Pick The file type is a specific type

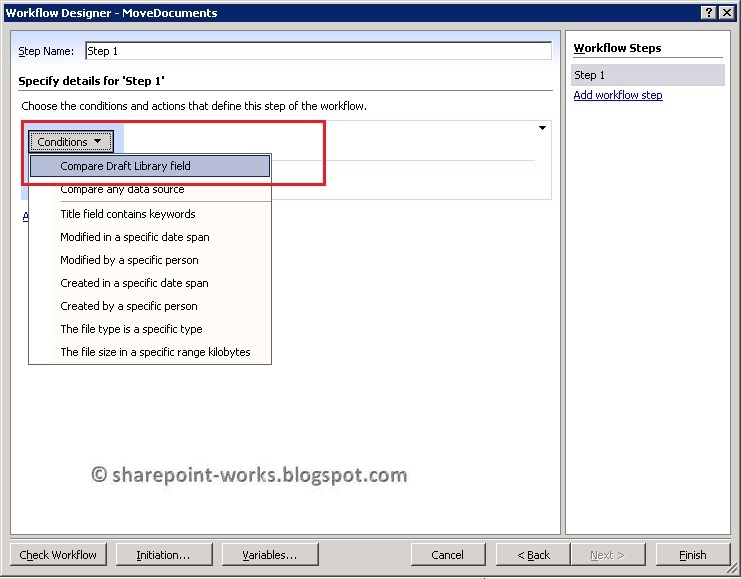tap(150, 329)
